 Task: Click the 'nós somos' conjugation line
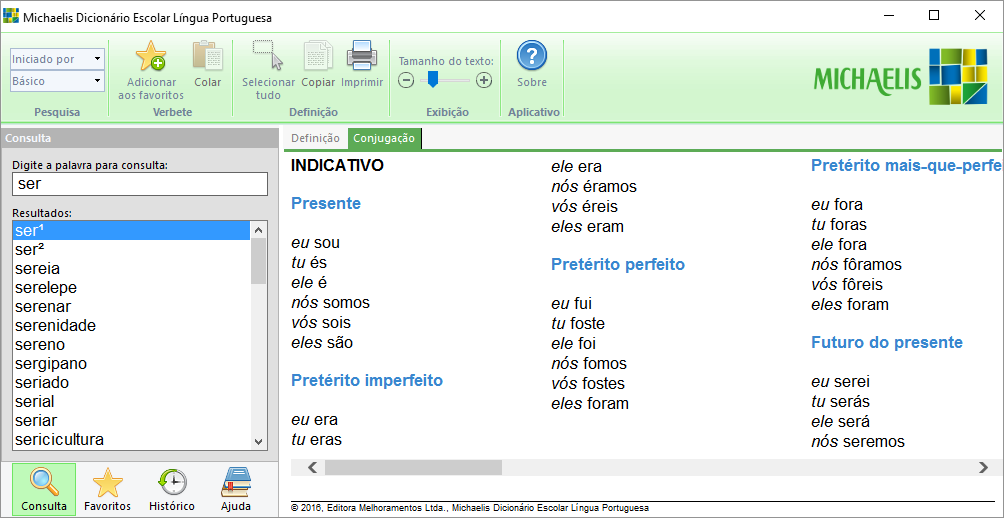coord(330,302)
